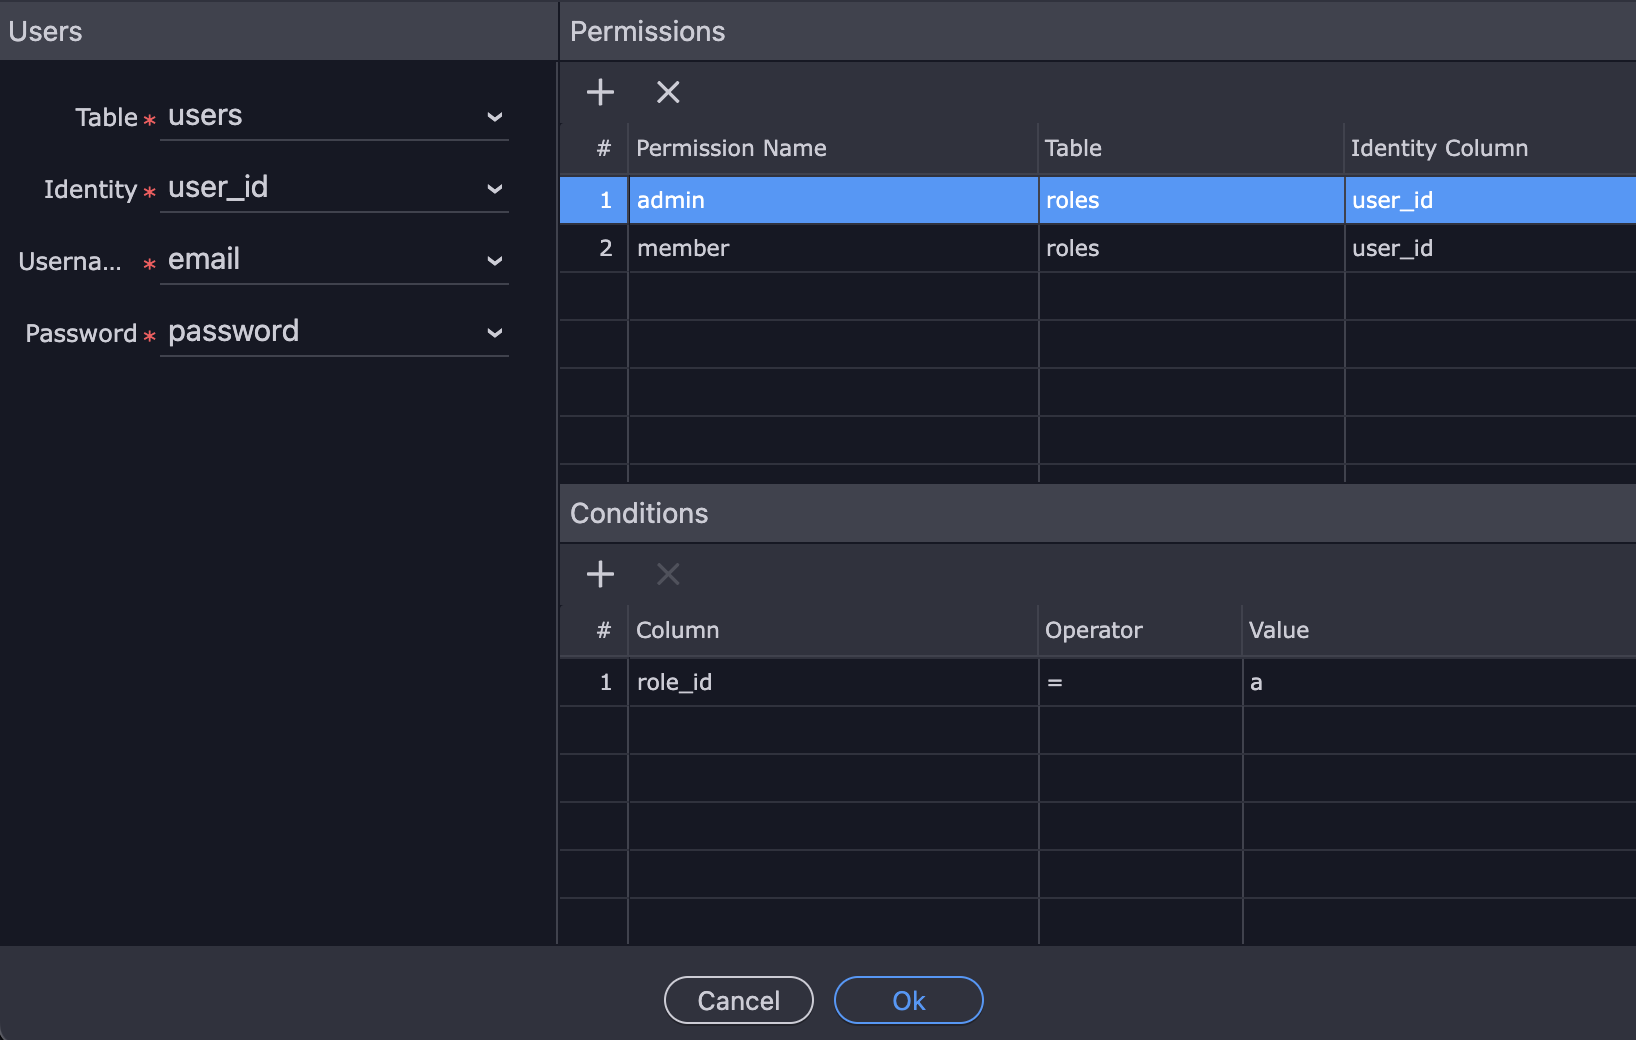Open the Username dropdown showing email

(334, 261)
